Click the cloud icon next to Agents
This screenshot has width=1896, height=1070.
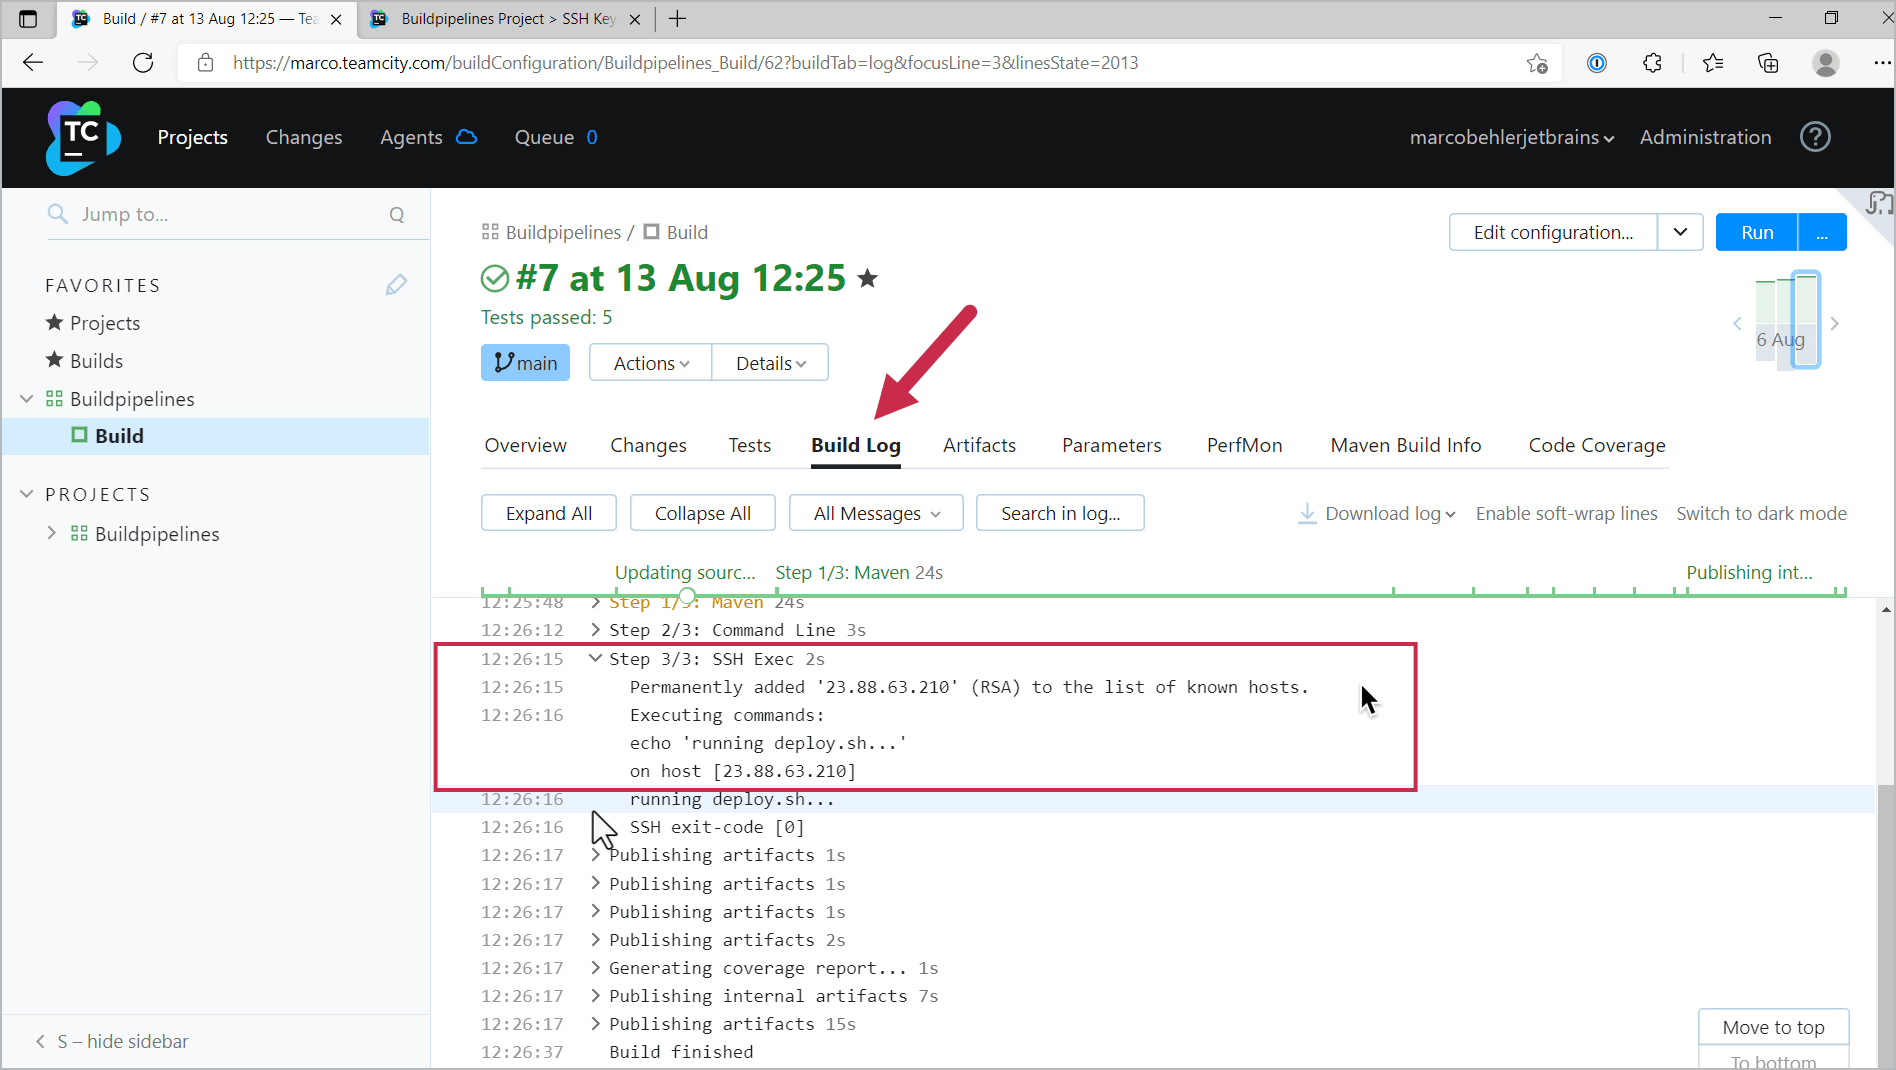coord(466,136)
